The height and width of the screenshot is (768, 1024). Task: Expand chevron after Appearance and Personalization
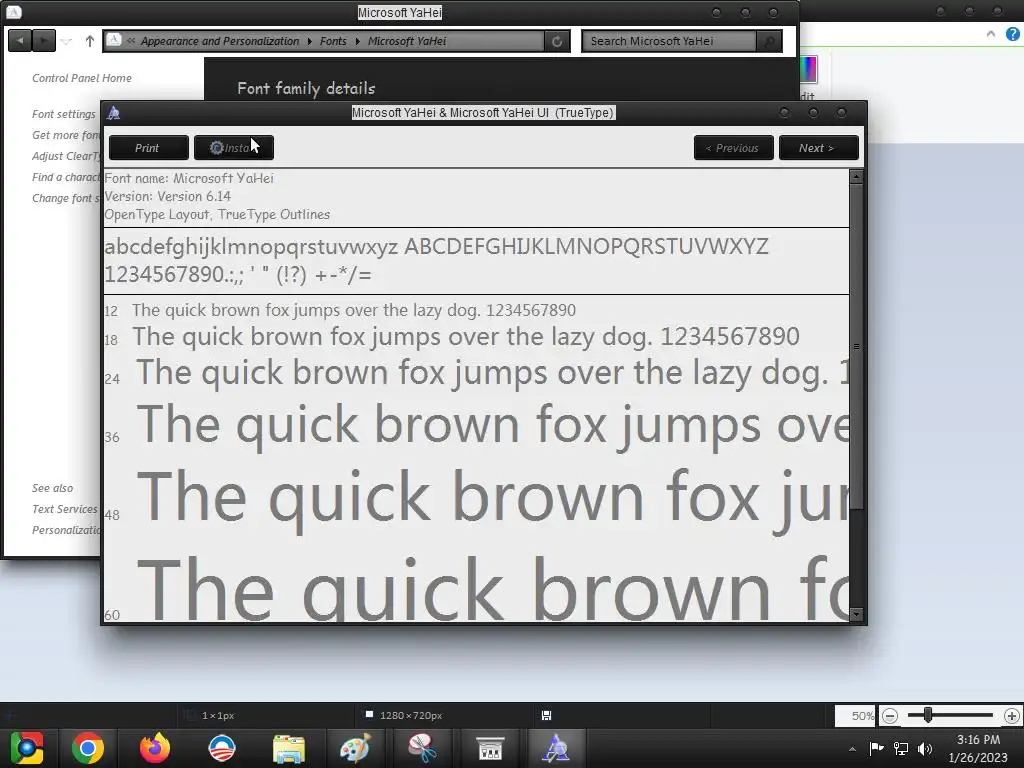coord(310,41)
